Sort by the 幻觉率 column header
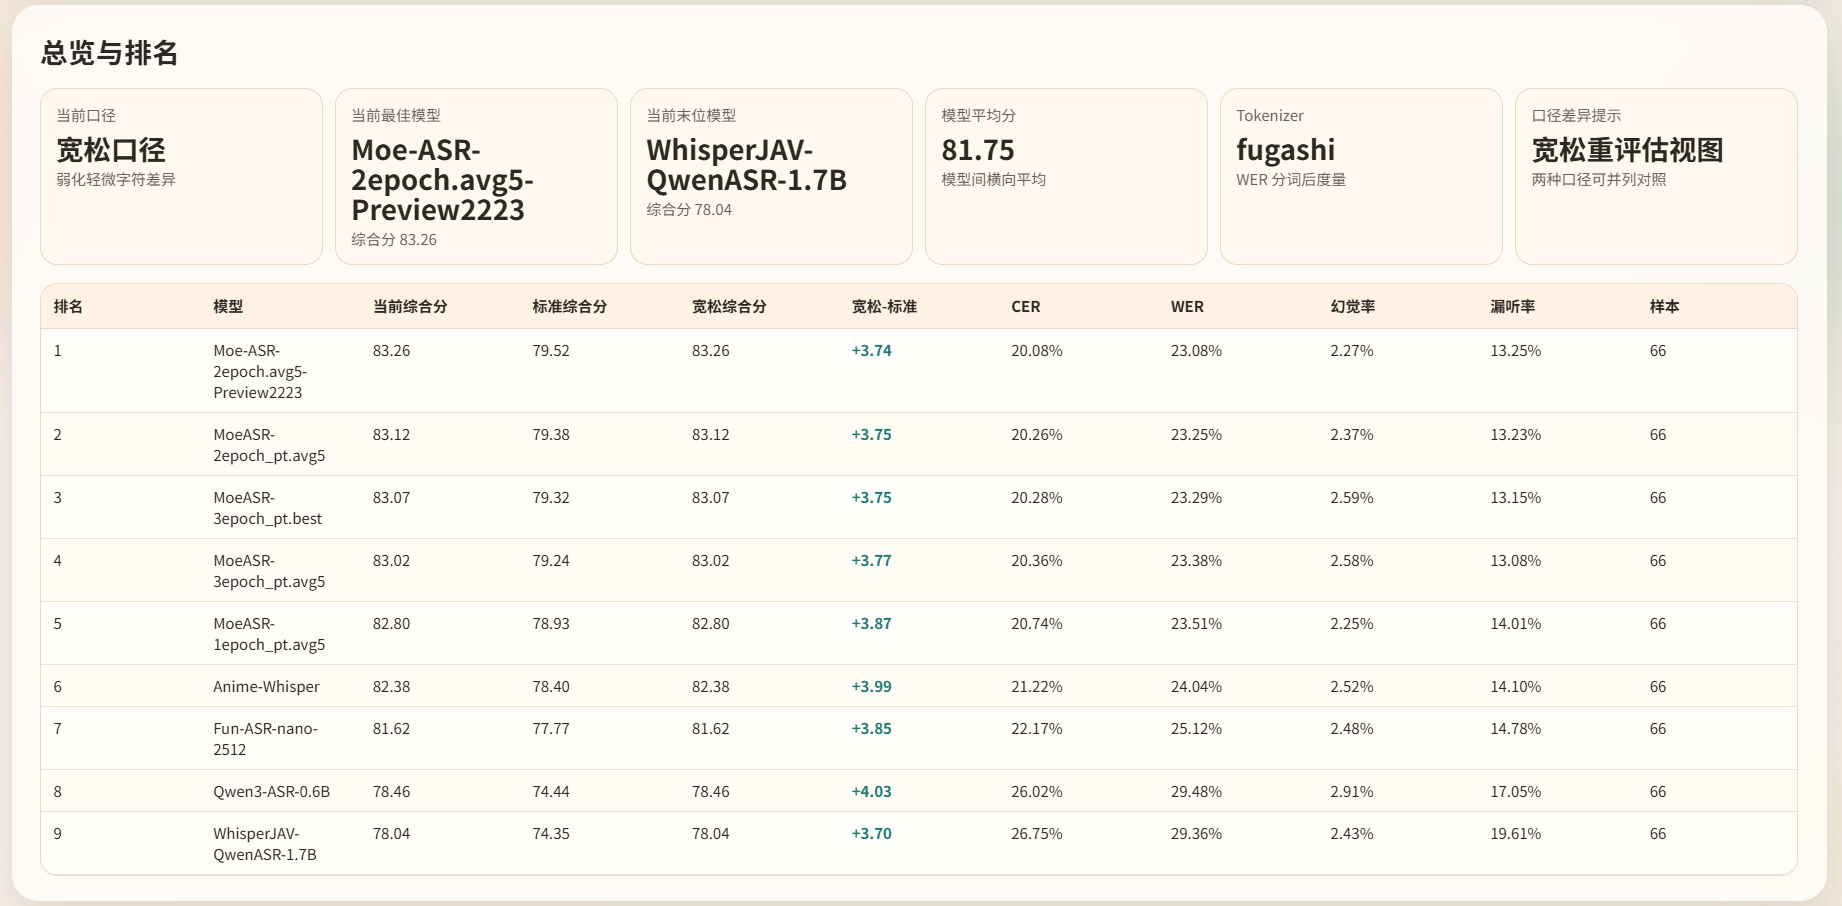Viewport: 1842px width, 906px height. click(x=1352, y=306)
